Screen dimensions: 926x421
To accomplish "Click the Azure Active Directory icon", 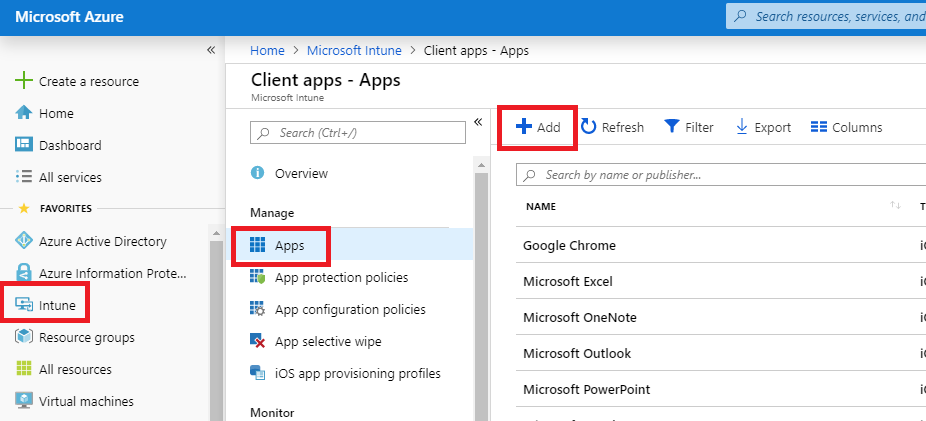I will point(24,241).
